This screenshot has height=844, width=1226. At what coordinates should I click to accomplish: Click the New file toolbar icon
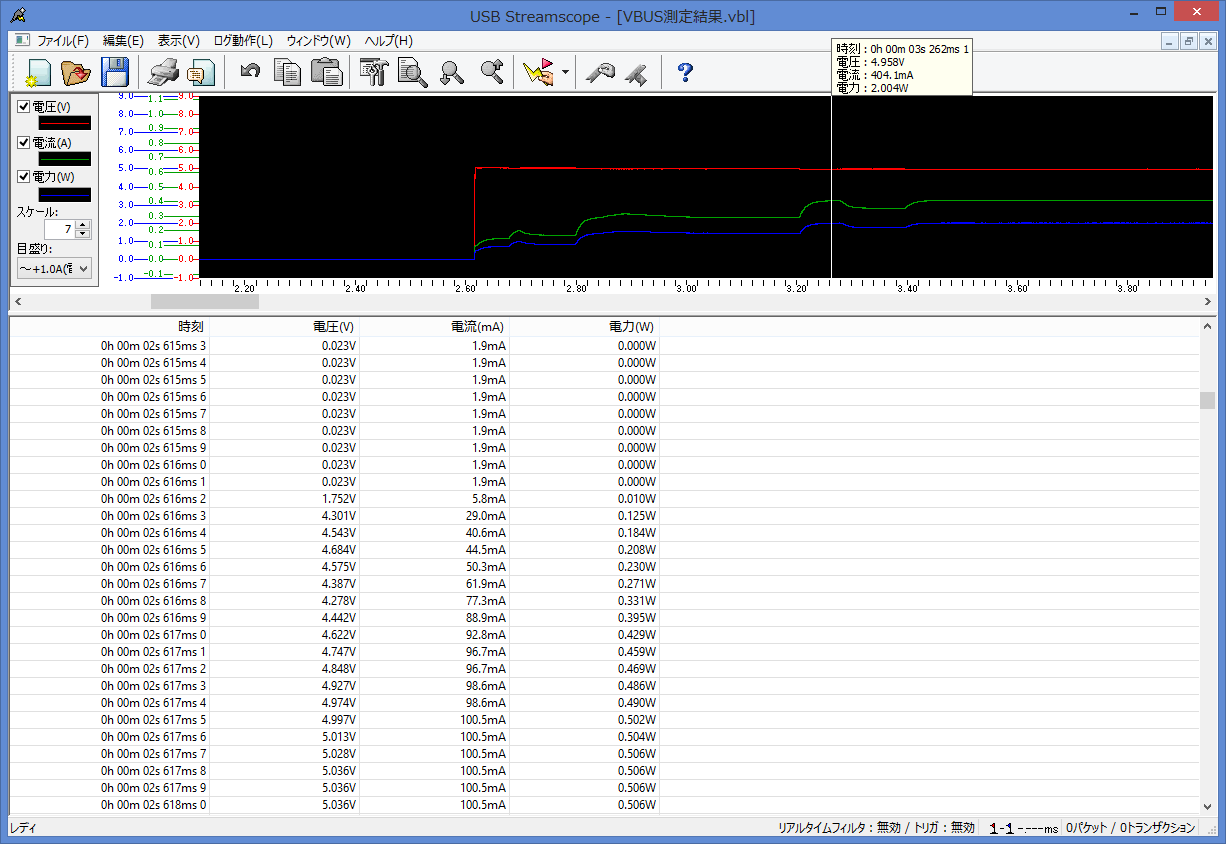click(36, 73)
